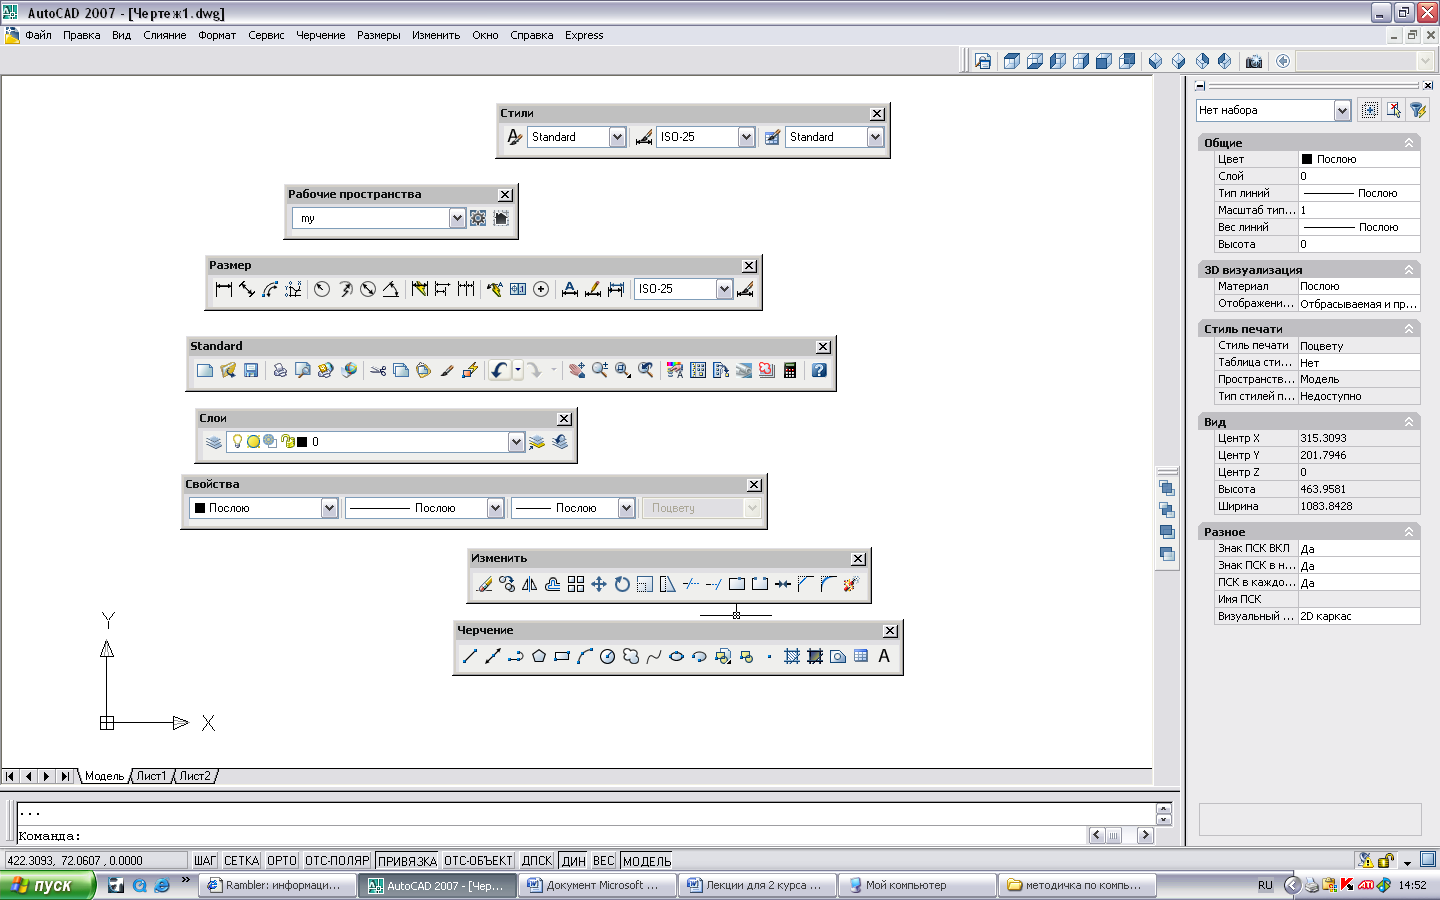The width and height of the screenshot is (1440, 900).
Task: Collapse the 3D визуализация section
Action: click(1409, 270)
